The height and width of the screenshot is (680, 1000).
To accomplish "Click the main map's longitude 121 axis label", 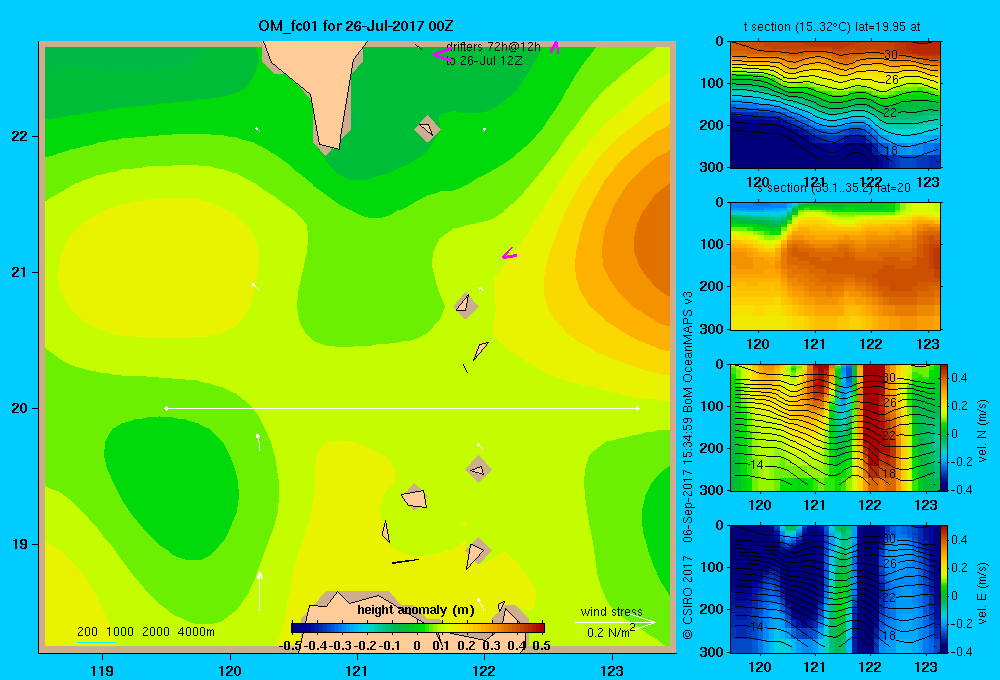I will click(x=357, y=670).
